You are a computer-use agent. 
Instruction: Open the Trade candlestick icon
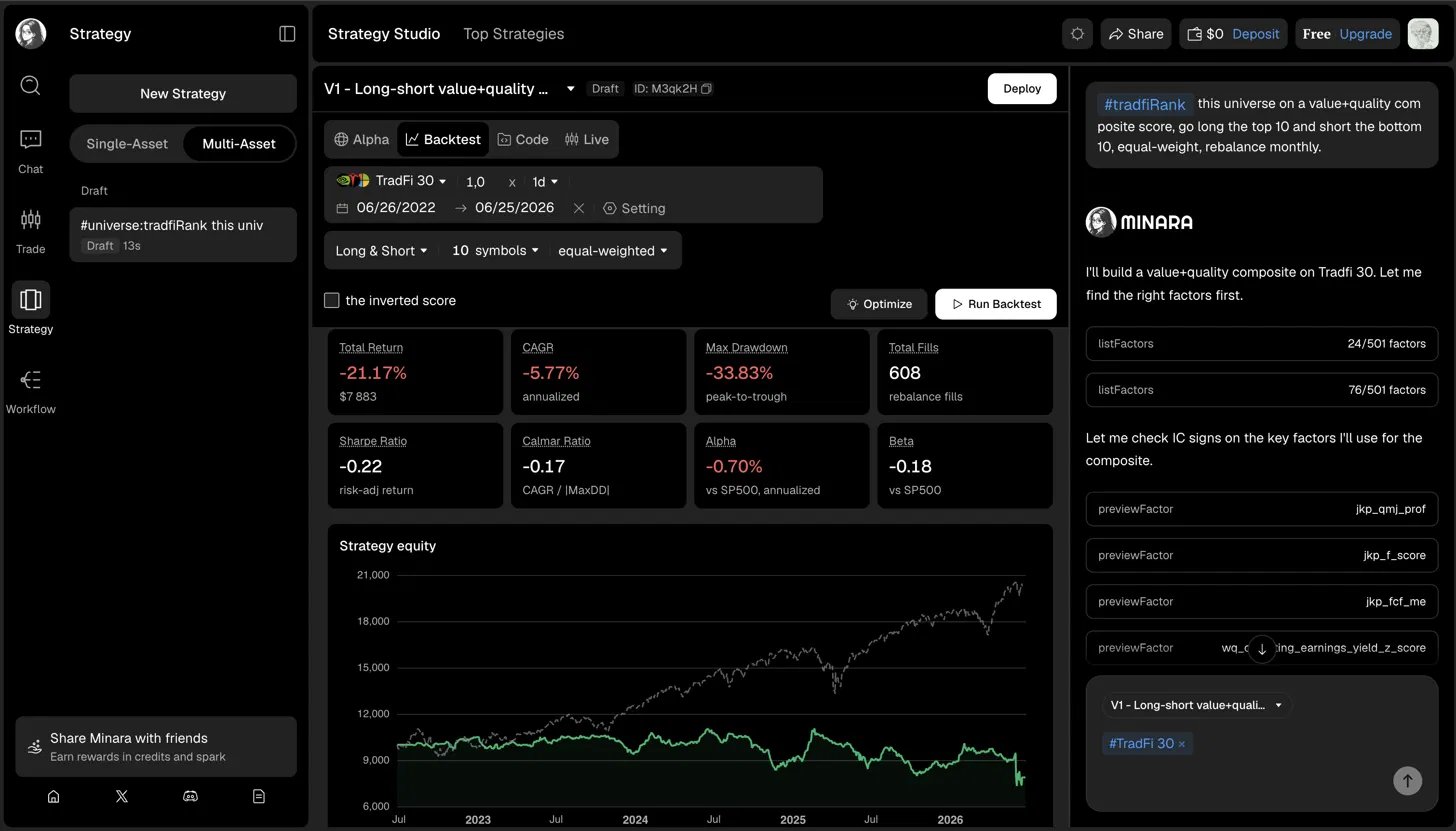(31, 230)
